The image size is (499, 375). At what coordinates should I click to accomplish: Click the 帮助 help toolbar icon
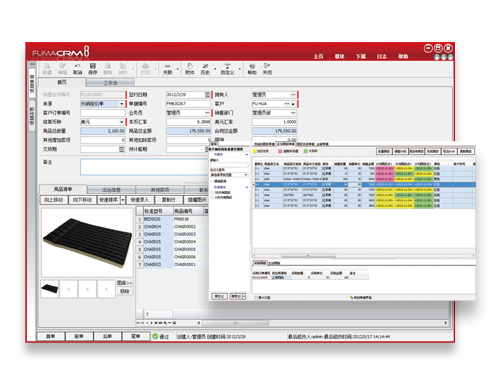click(x=252, y=69)
